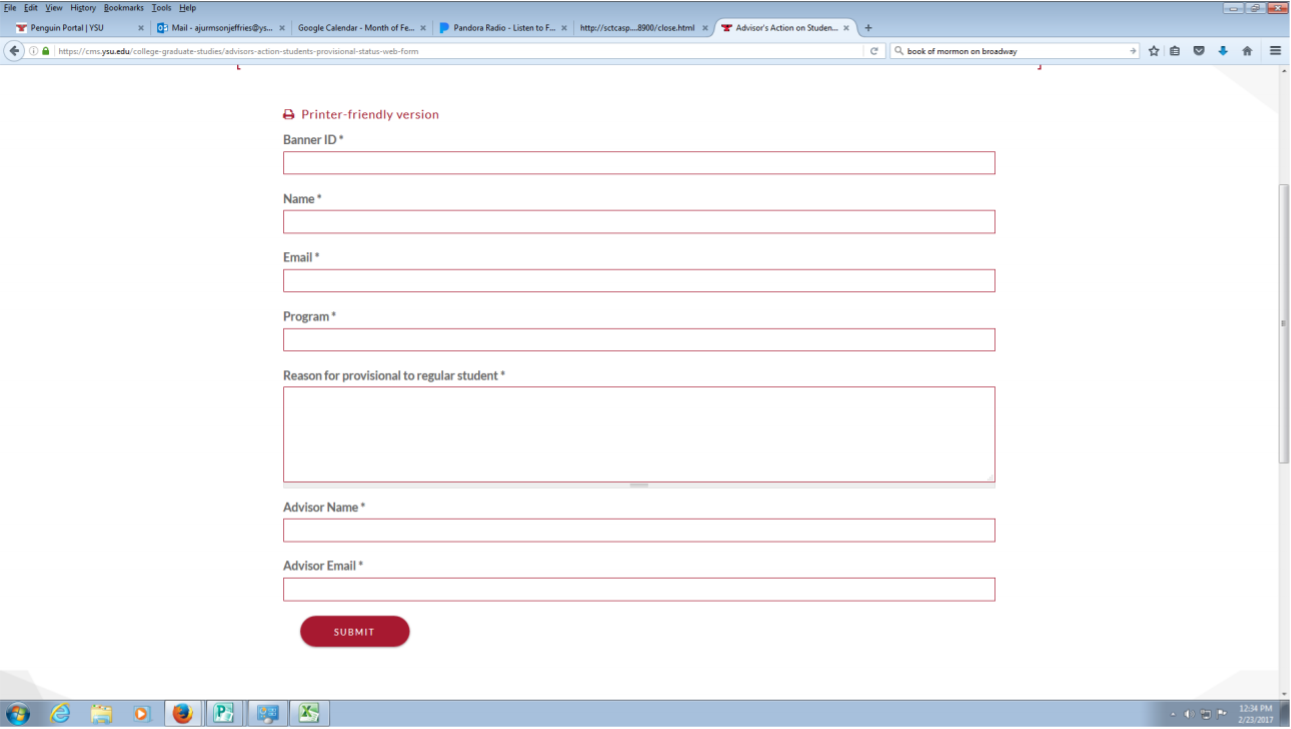Switch to the Penguin Portal YSU tab
The image size is (1291, 729).
click(x=80, y=28)
